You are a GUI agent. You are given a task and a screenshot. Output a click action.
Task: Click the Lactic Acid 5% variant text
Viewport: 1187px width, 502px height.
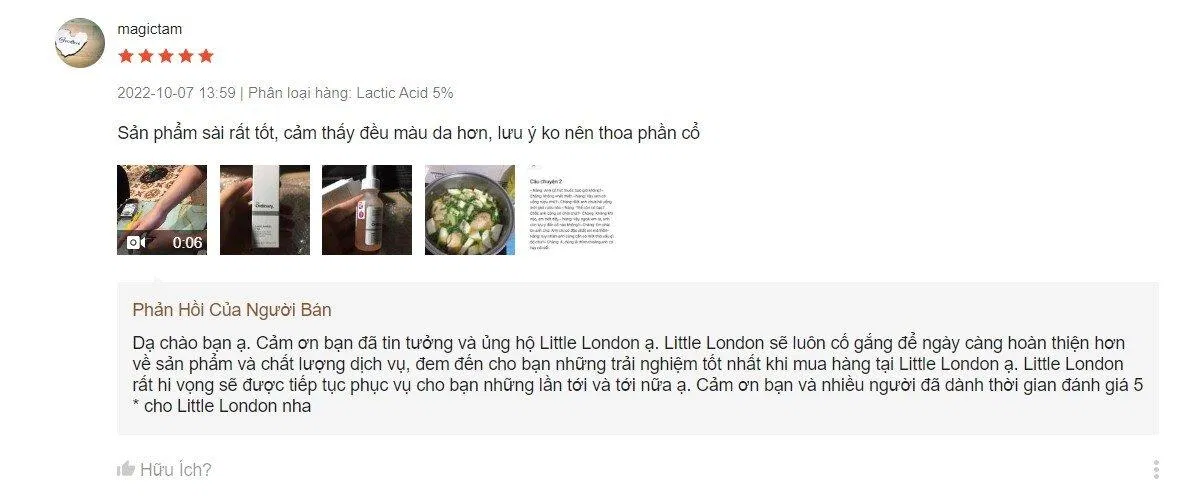[x=405, y=93]
